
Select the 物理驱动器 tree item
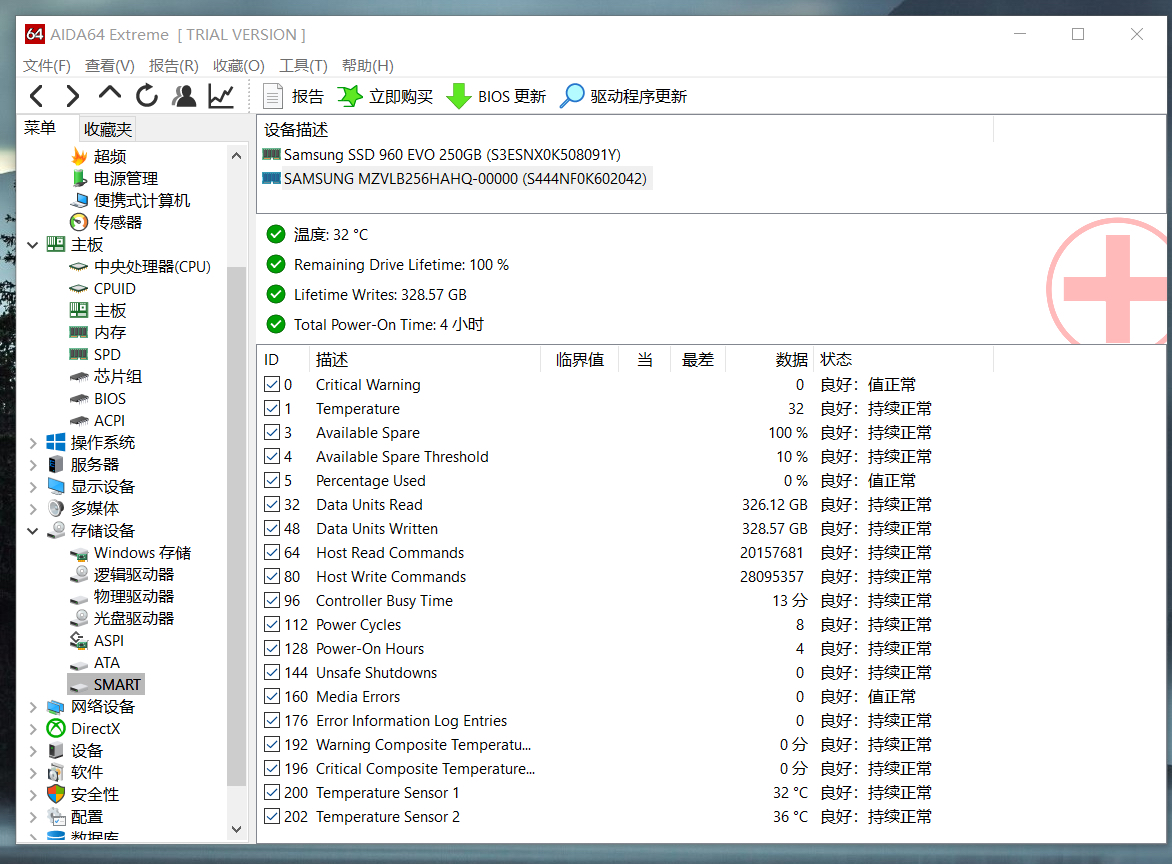click(133, 596)
